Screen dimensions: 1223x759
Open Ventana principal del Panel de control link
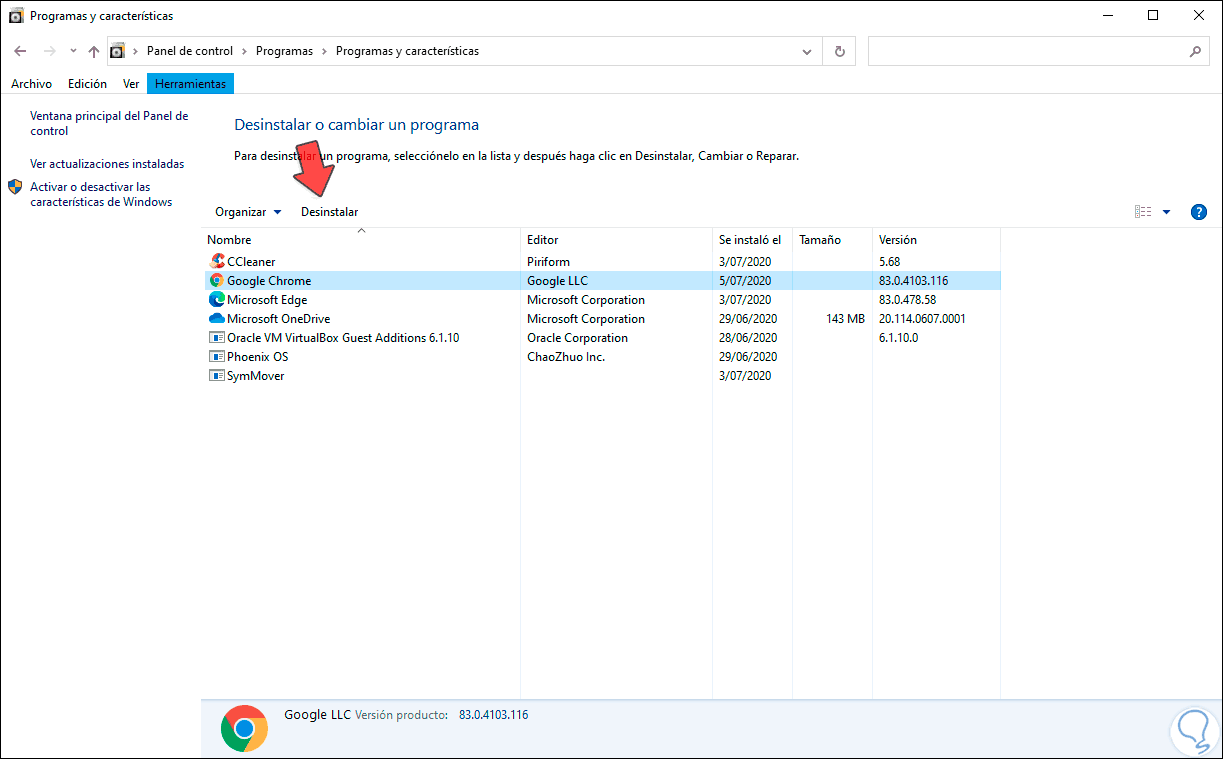tap(109, 123)
